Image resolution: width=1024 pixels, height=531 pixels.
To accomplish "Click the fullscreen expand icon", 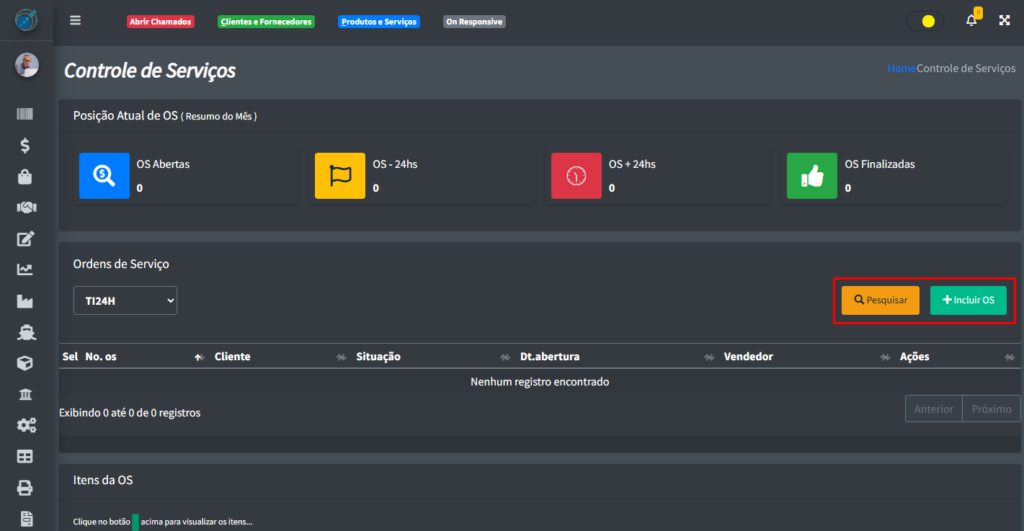I will point(1005,21).
